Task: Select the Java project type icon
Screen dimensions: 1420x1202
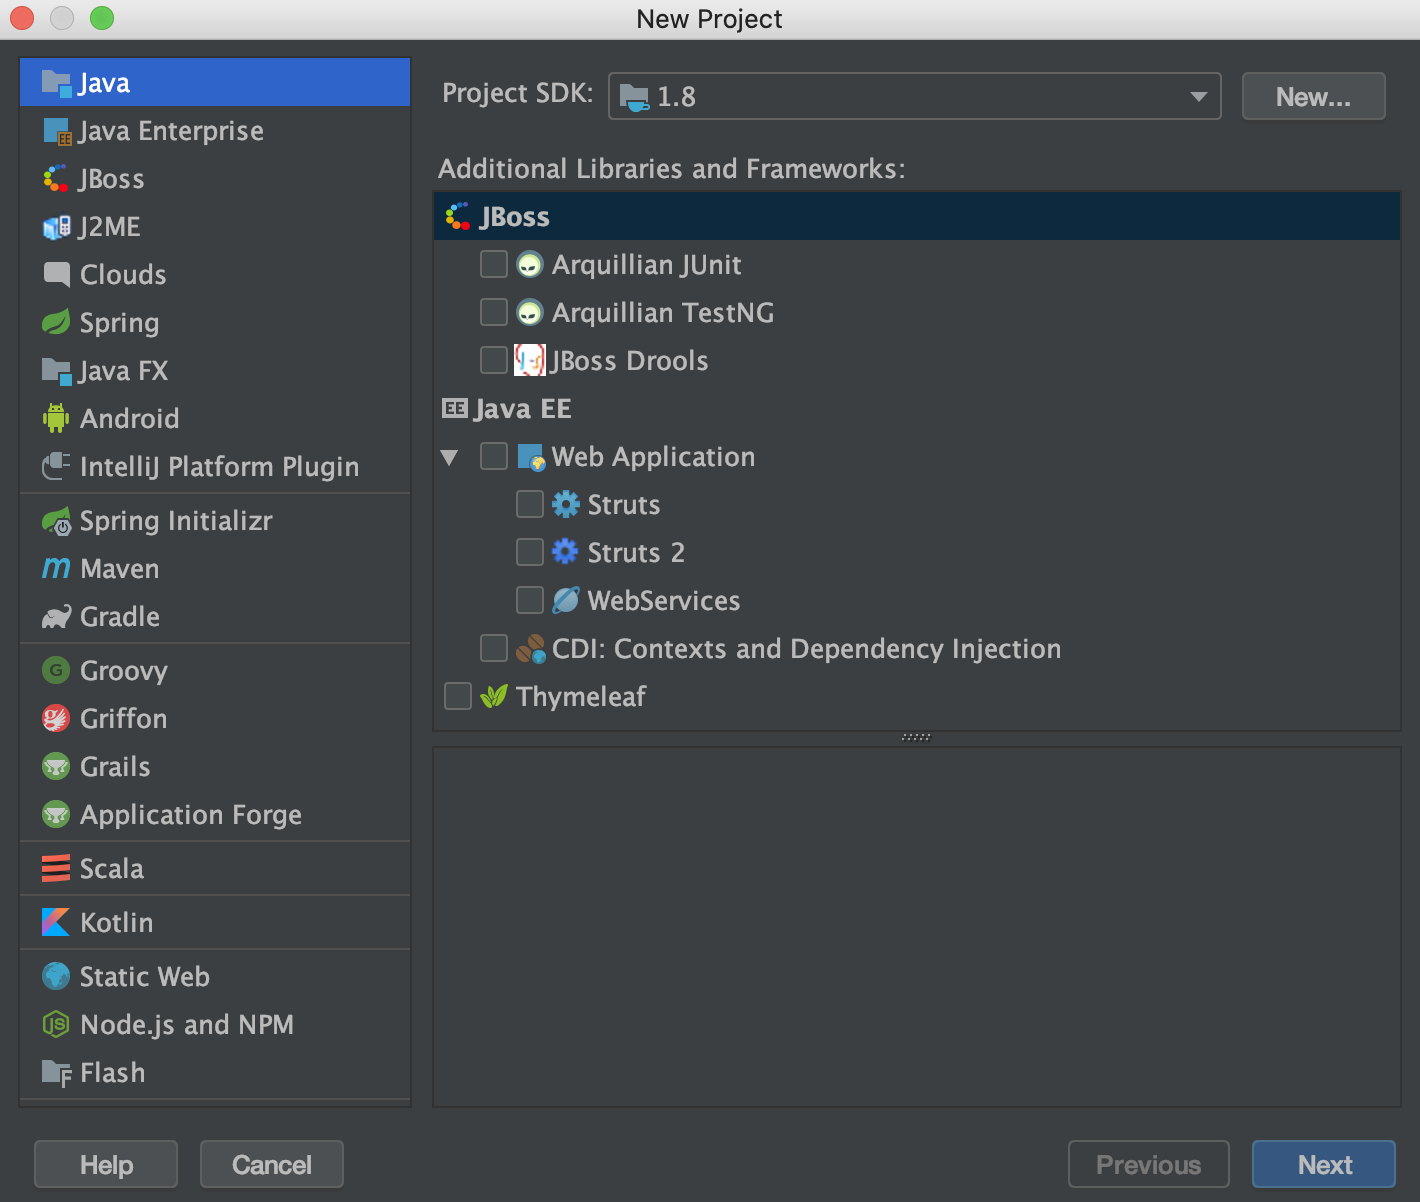Action: pos(56,83)
